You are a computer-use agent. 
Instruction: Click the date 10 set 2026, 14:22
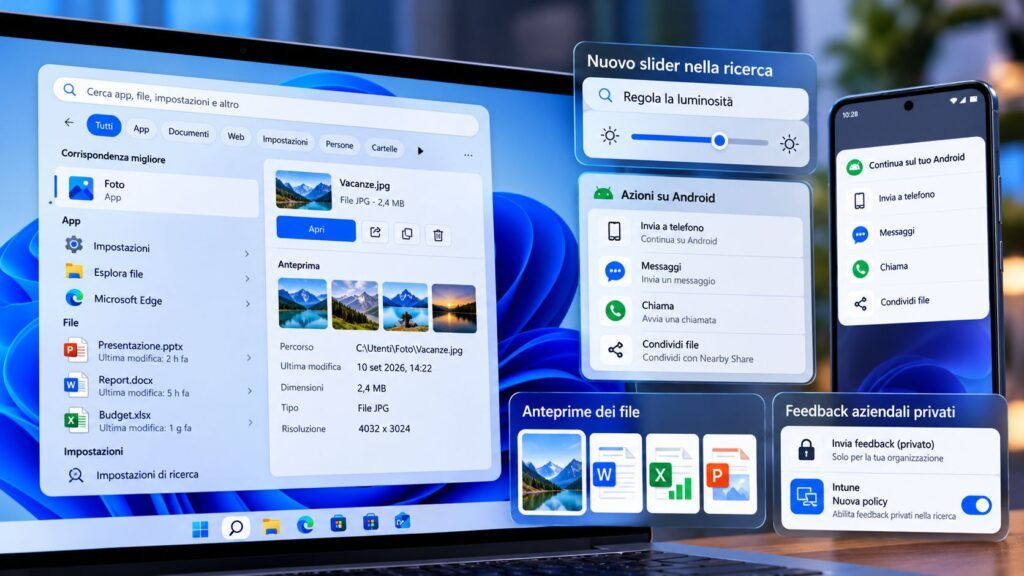[x=394, y=368]
